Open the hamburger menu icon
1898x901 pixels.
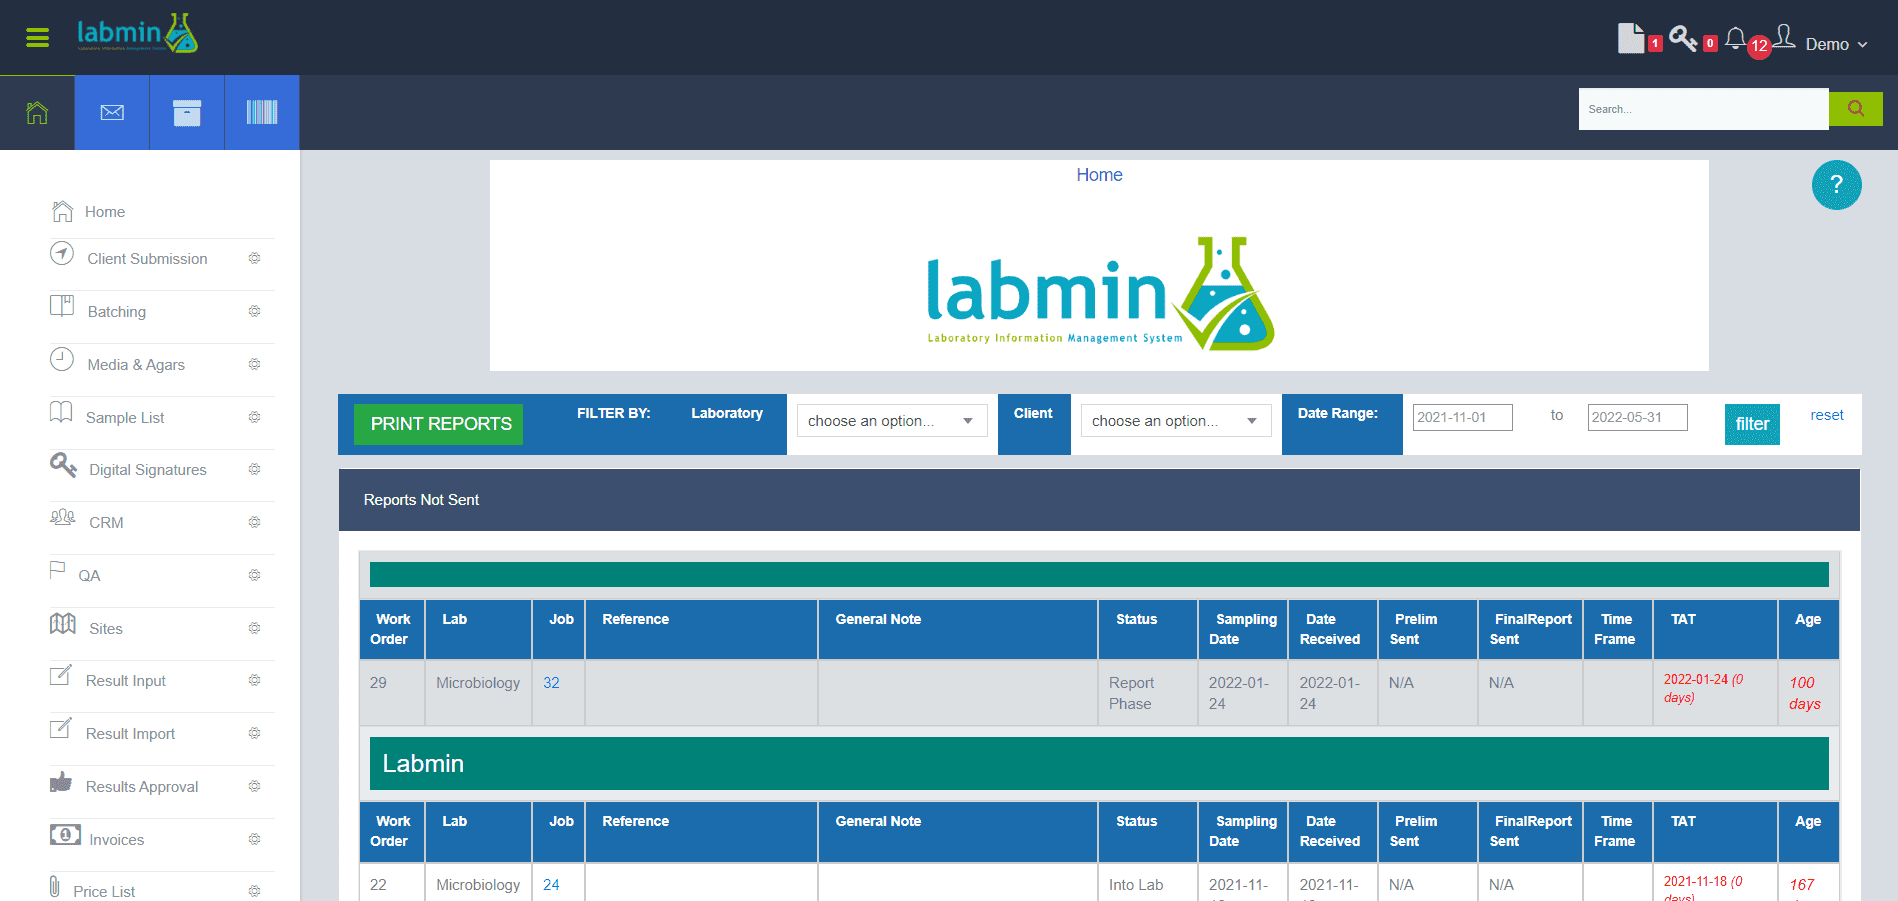tap(37, 38)
